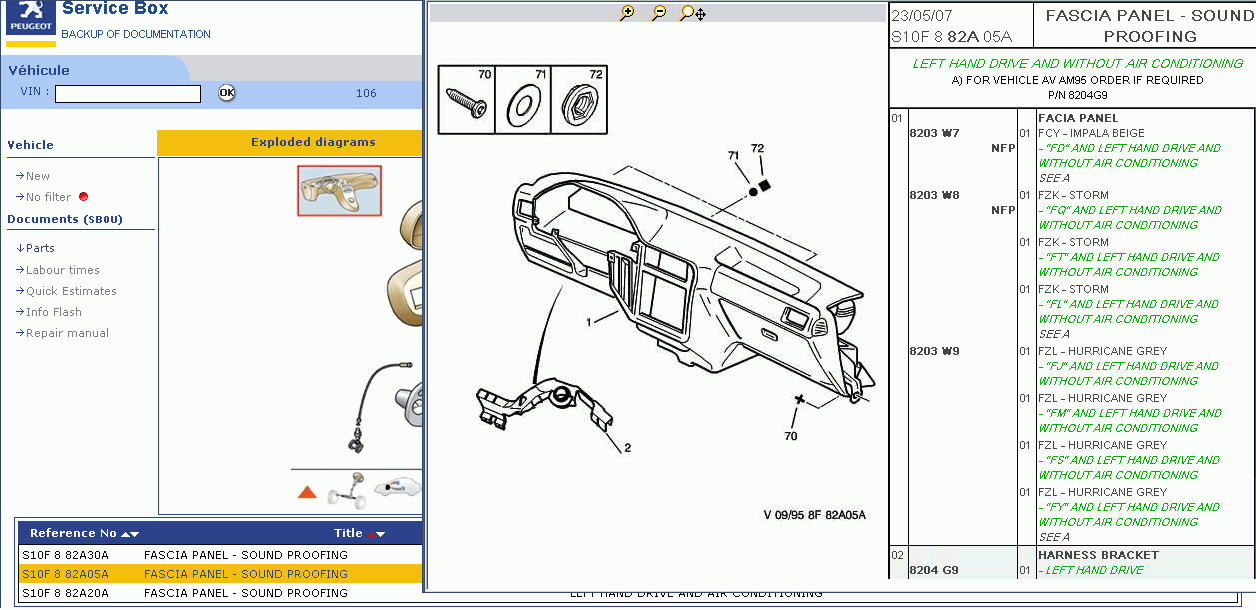Click part number 8203 W7
The image size is (1256, 610).
click(x=934, y=133)
